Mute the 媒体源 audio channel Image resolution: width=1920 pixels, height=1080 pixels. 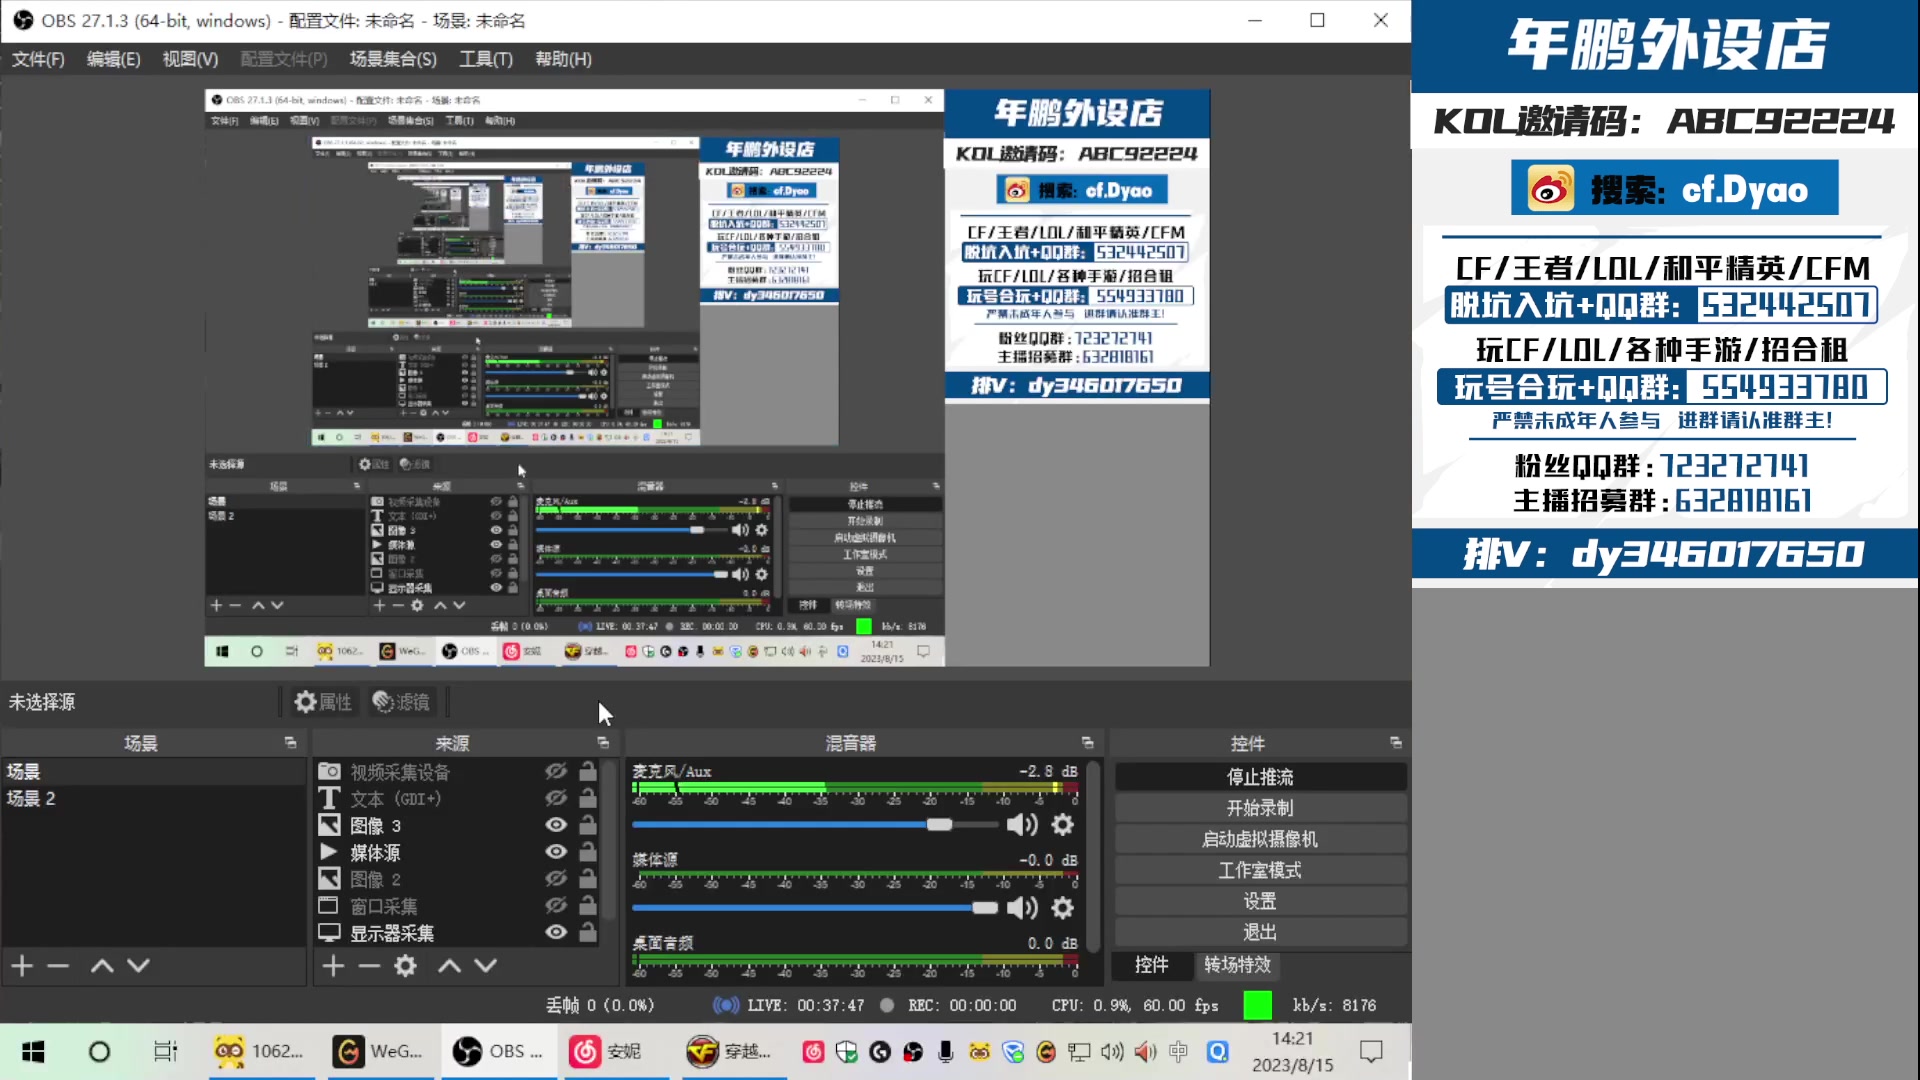coord(1021,908)
